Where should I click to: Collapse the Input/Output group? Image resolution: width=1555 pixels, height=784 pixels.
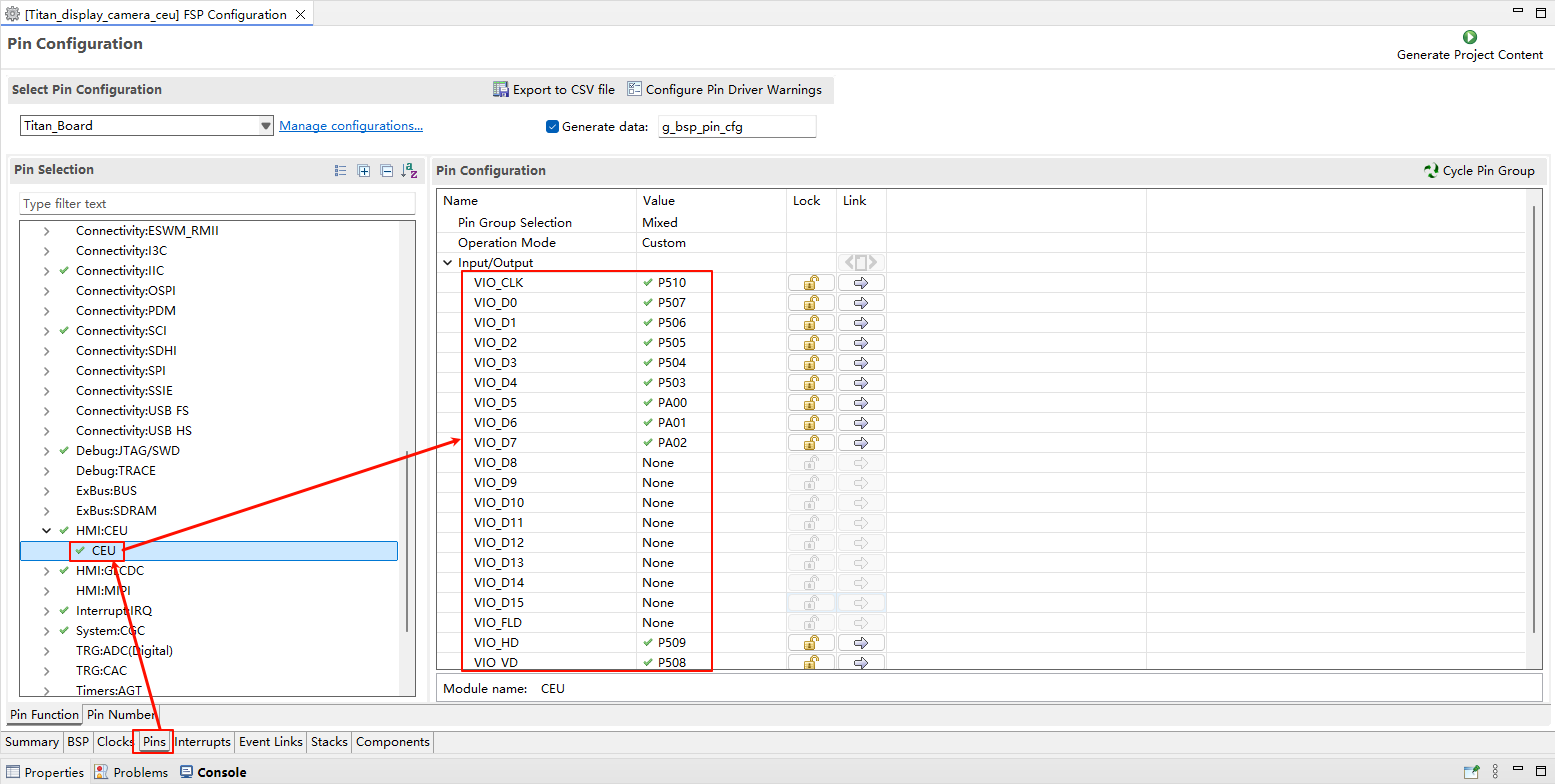point(448,263)
